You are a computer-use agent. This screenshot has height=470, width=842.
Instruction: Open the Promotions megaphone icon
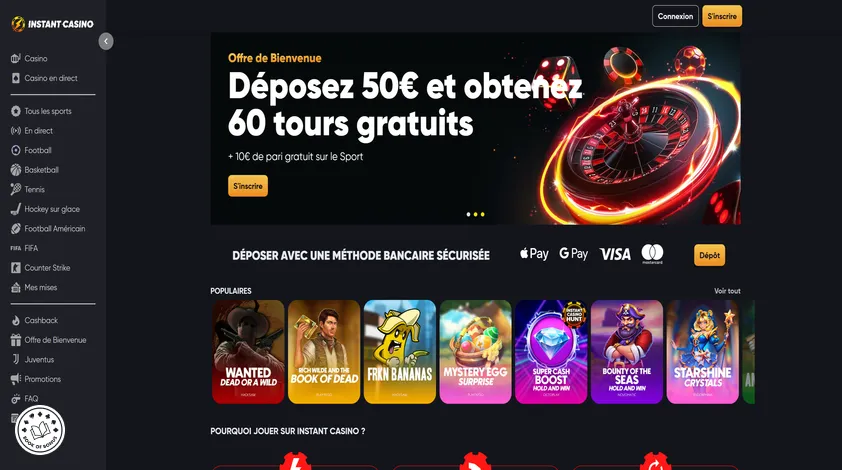[x=16, y=379]
